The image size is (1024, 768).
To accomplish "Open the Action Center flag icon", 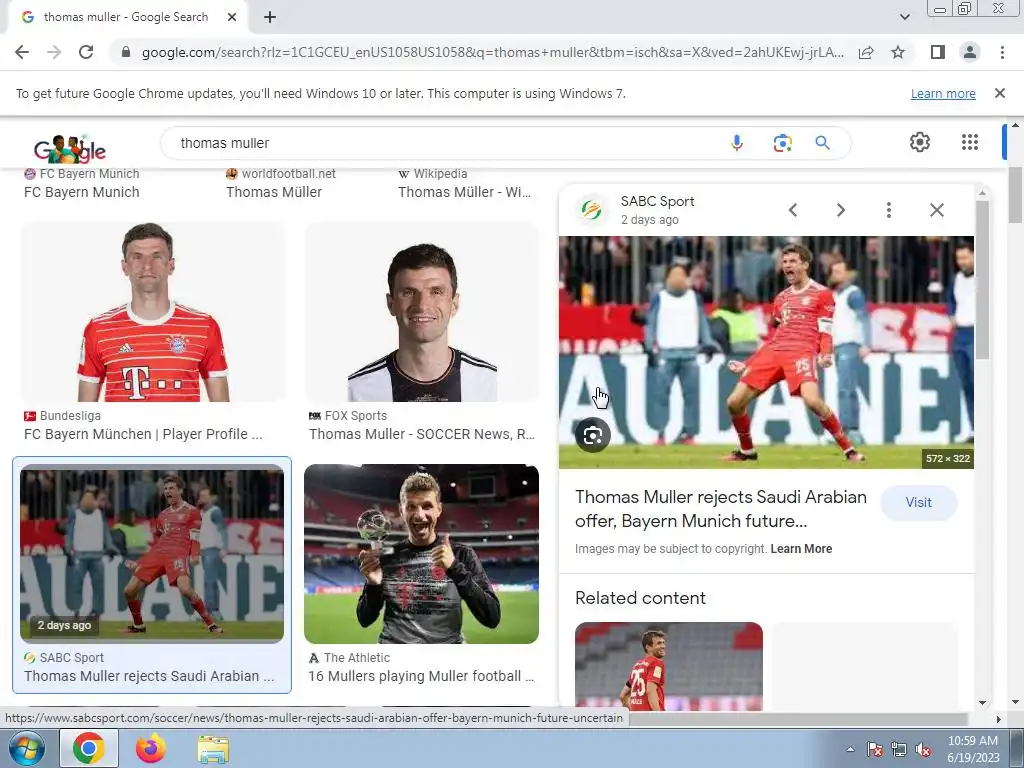I will [874, 750].
